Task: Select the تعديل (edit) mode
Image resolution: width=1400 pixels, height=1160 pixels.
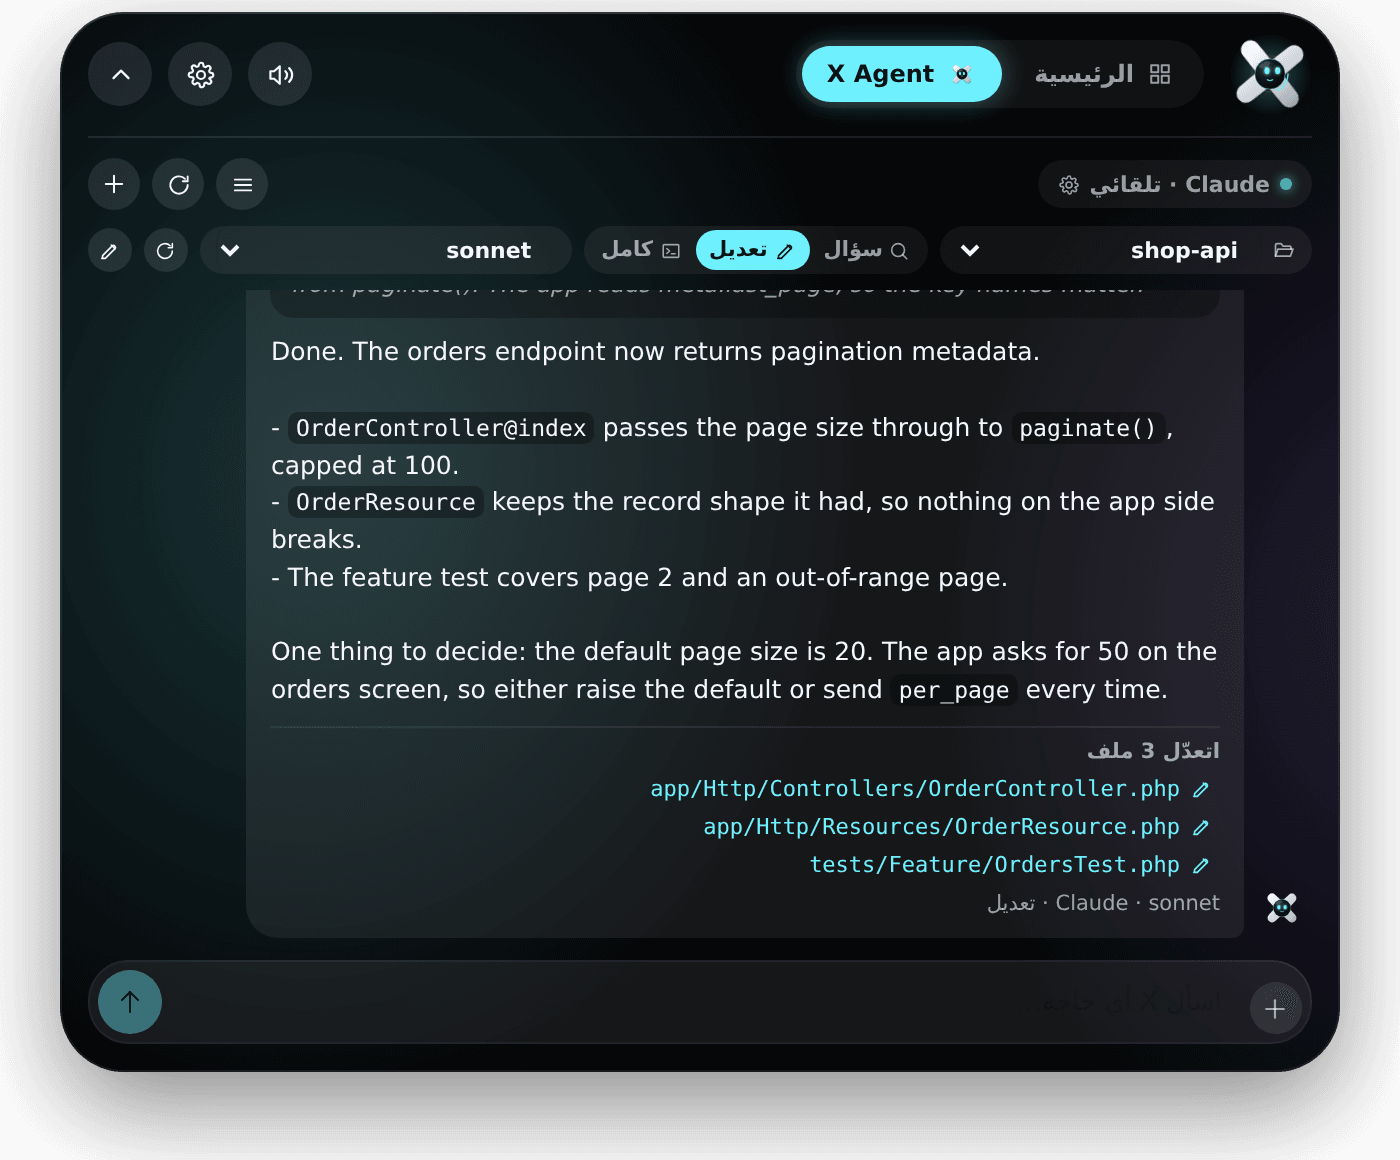Action: tap(752, 250)
